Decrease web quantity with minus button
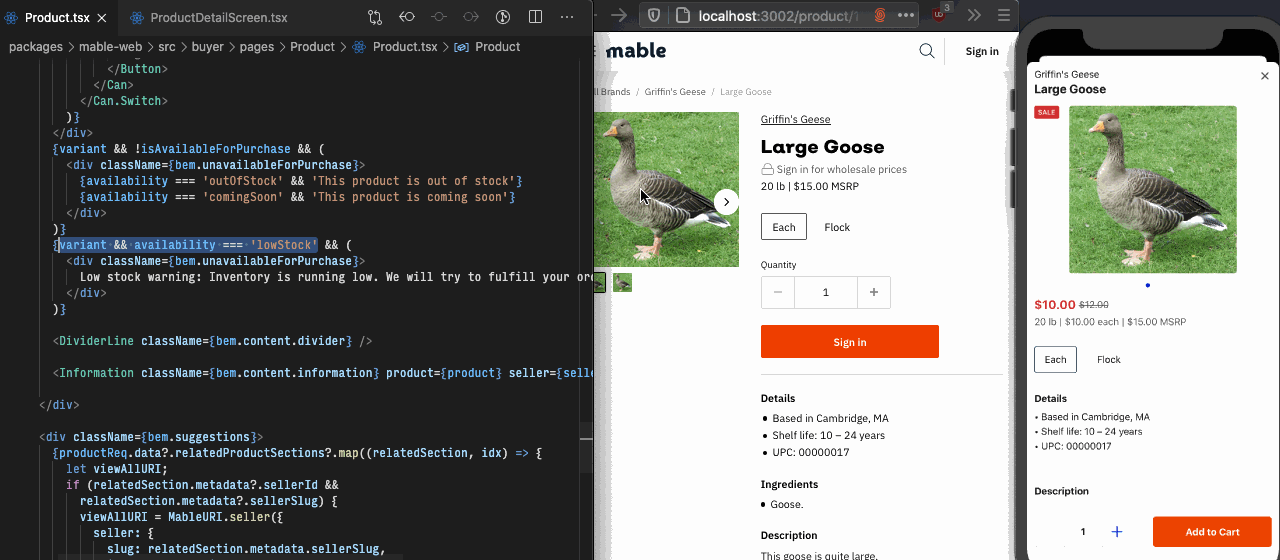1280x560 pixels. coord(778,292)
